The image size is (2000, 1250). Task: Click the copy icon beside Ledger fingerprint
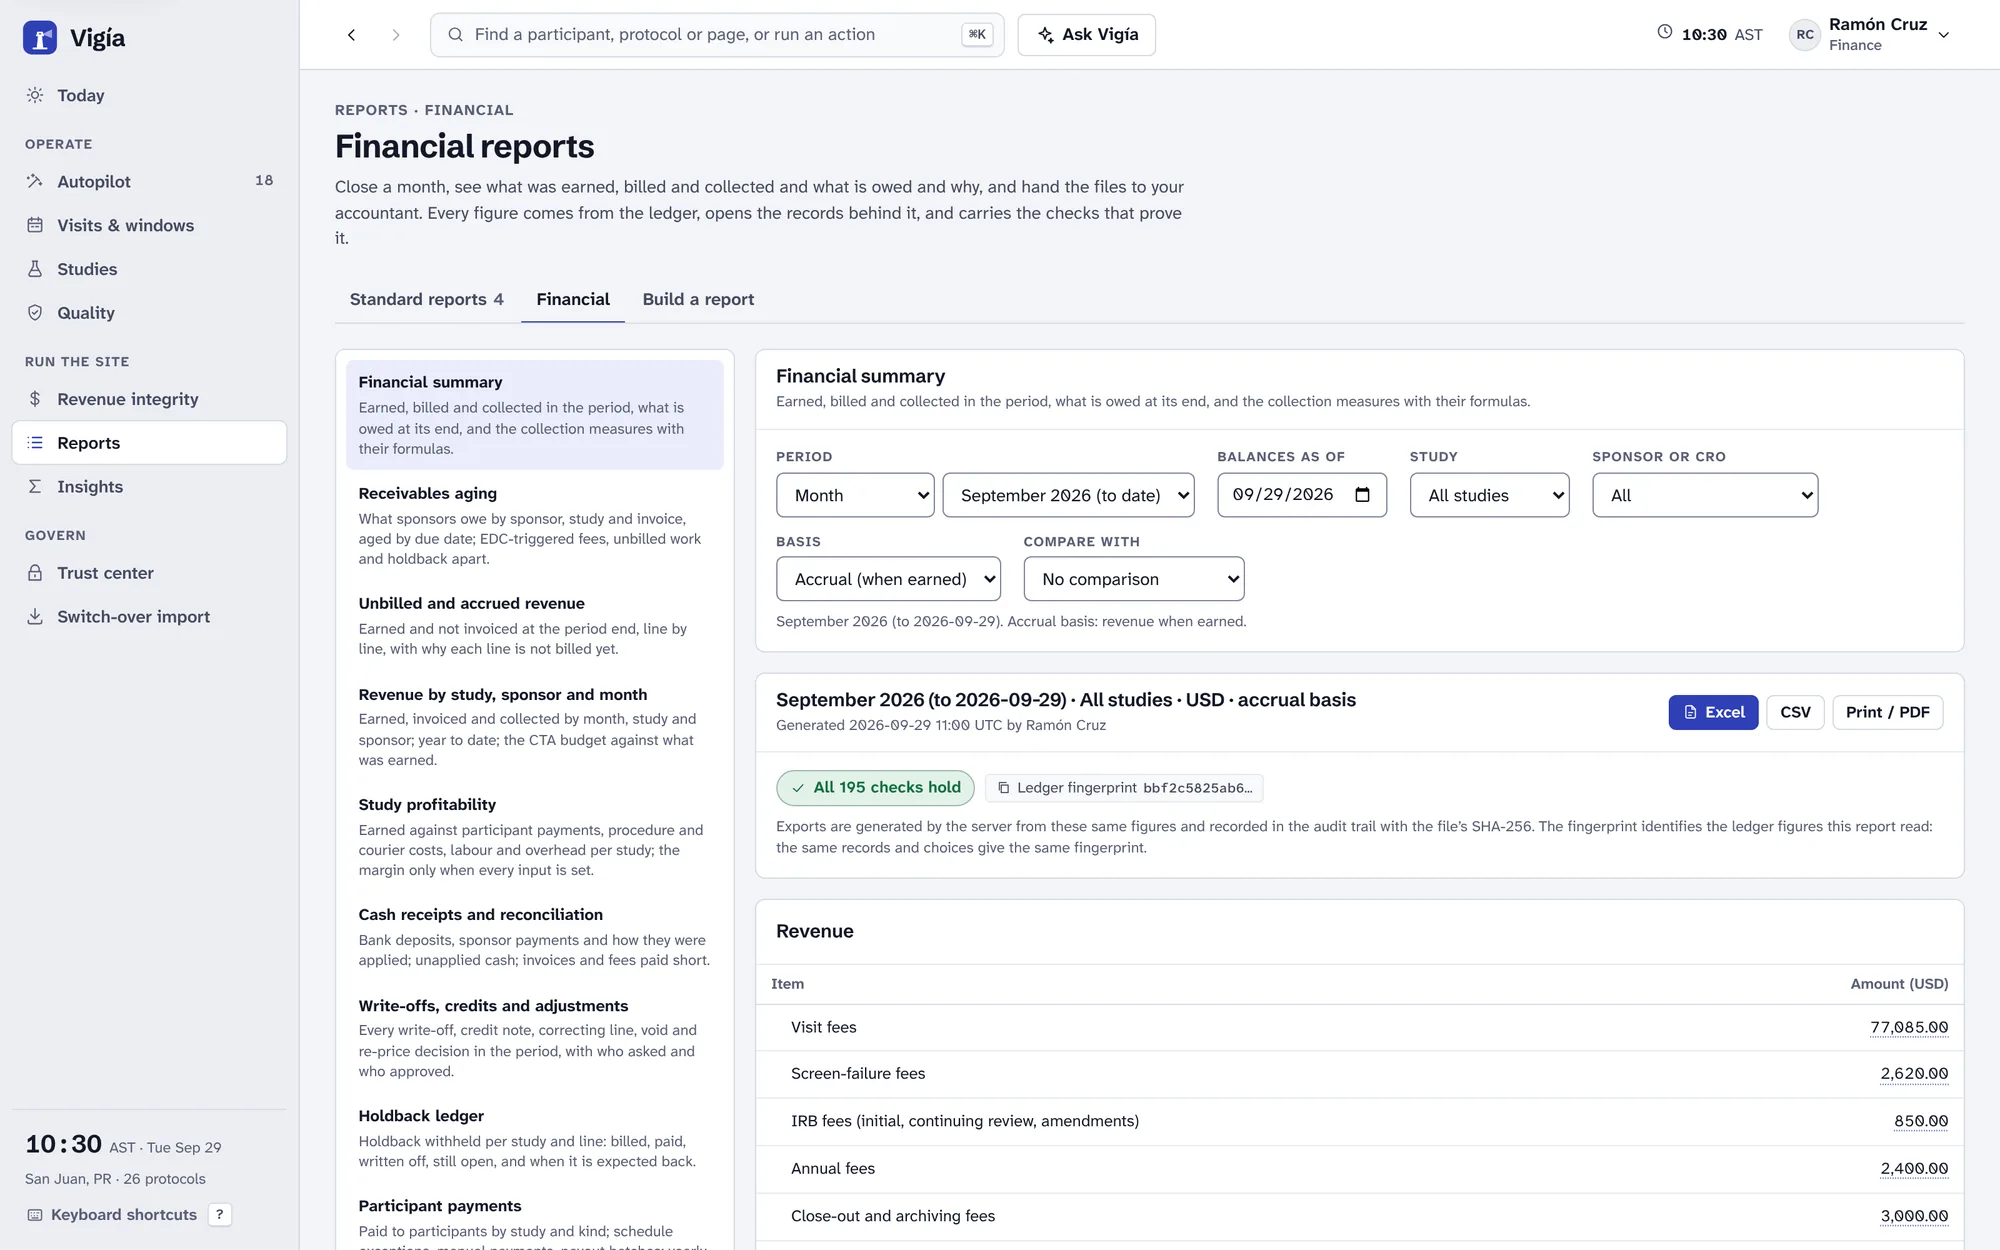coord(1003,788)
